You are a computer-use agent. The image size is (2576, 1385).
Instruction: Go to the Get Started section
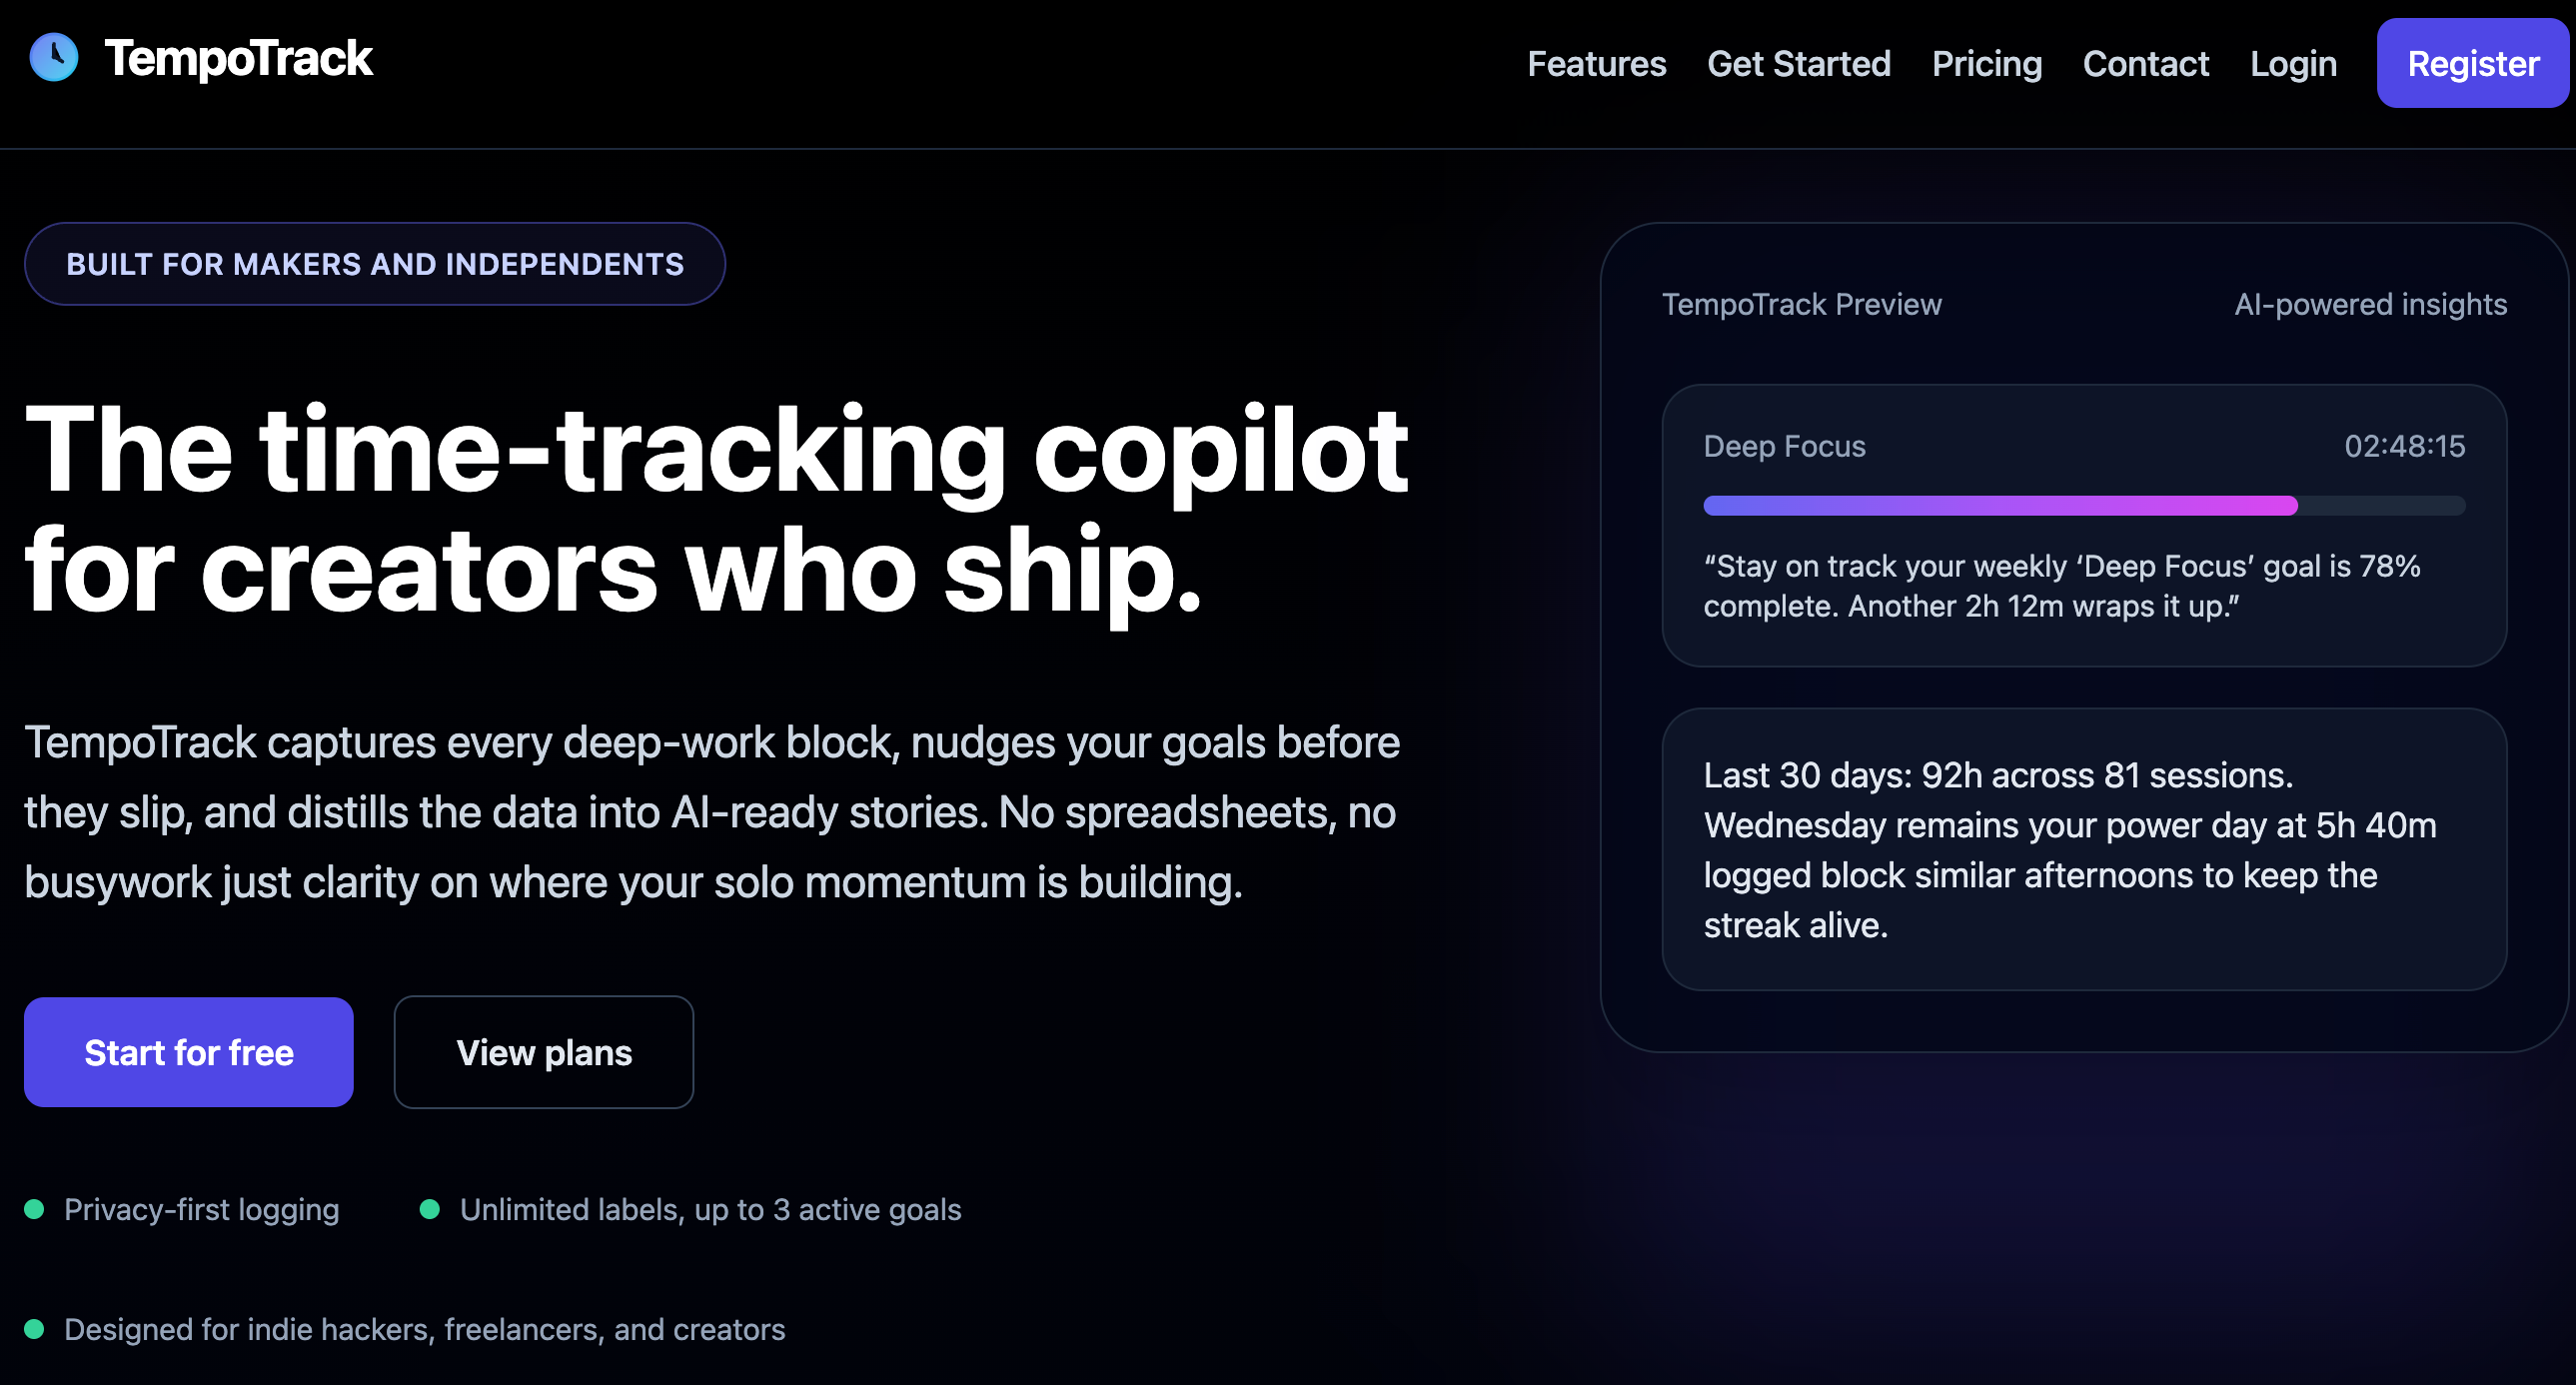[x=1798, y=64]
